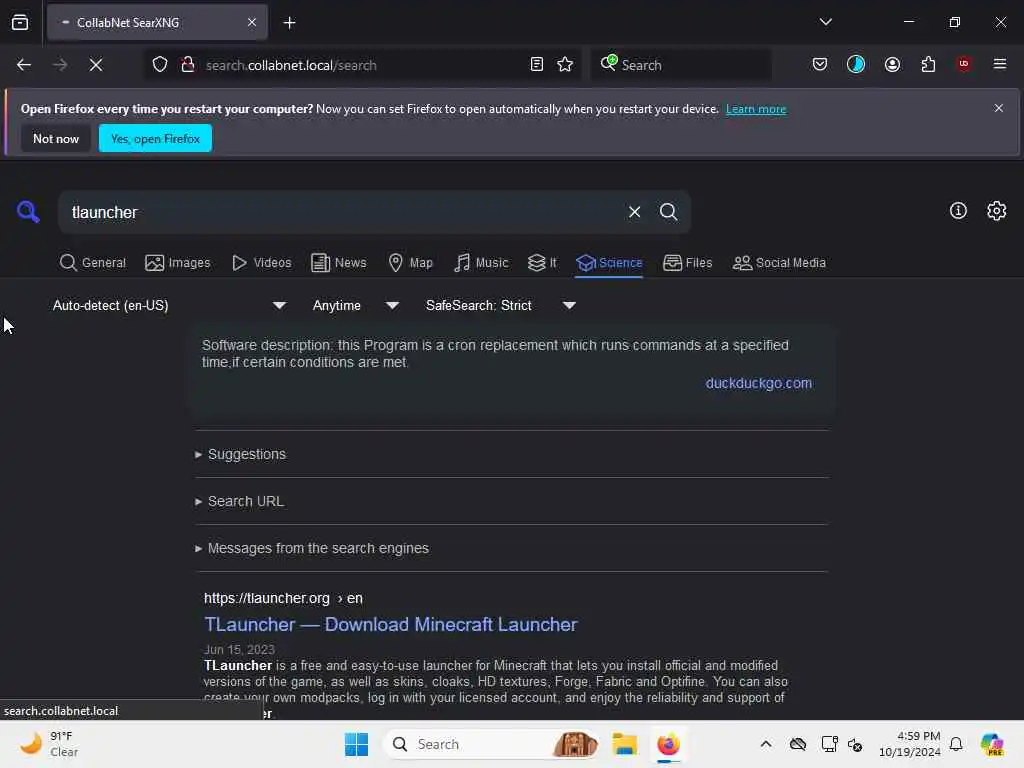
Task: Open Firefox application menu
Action: 999,64
